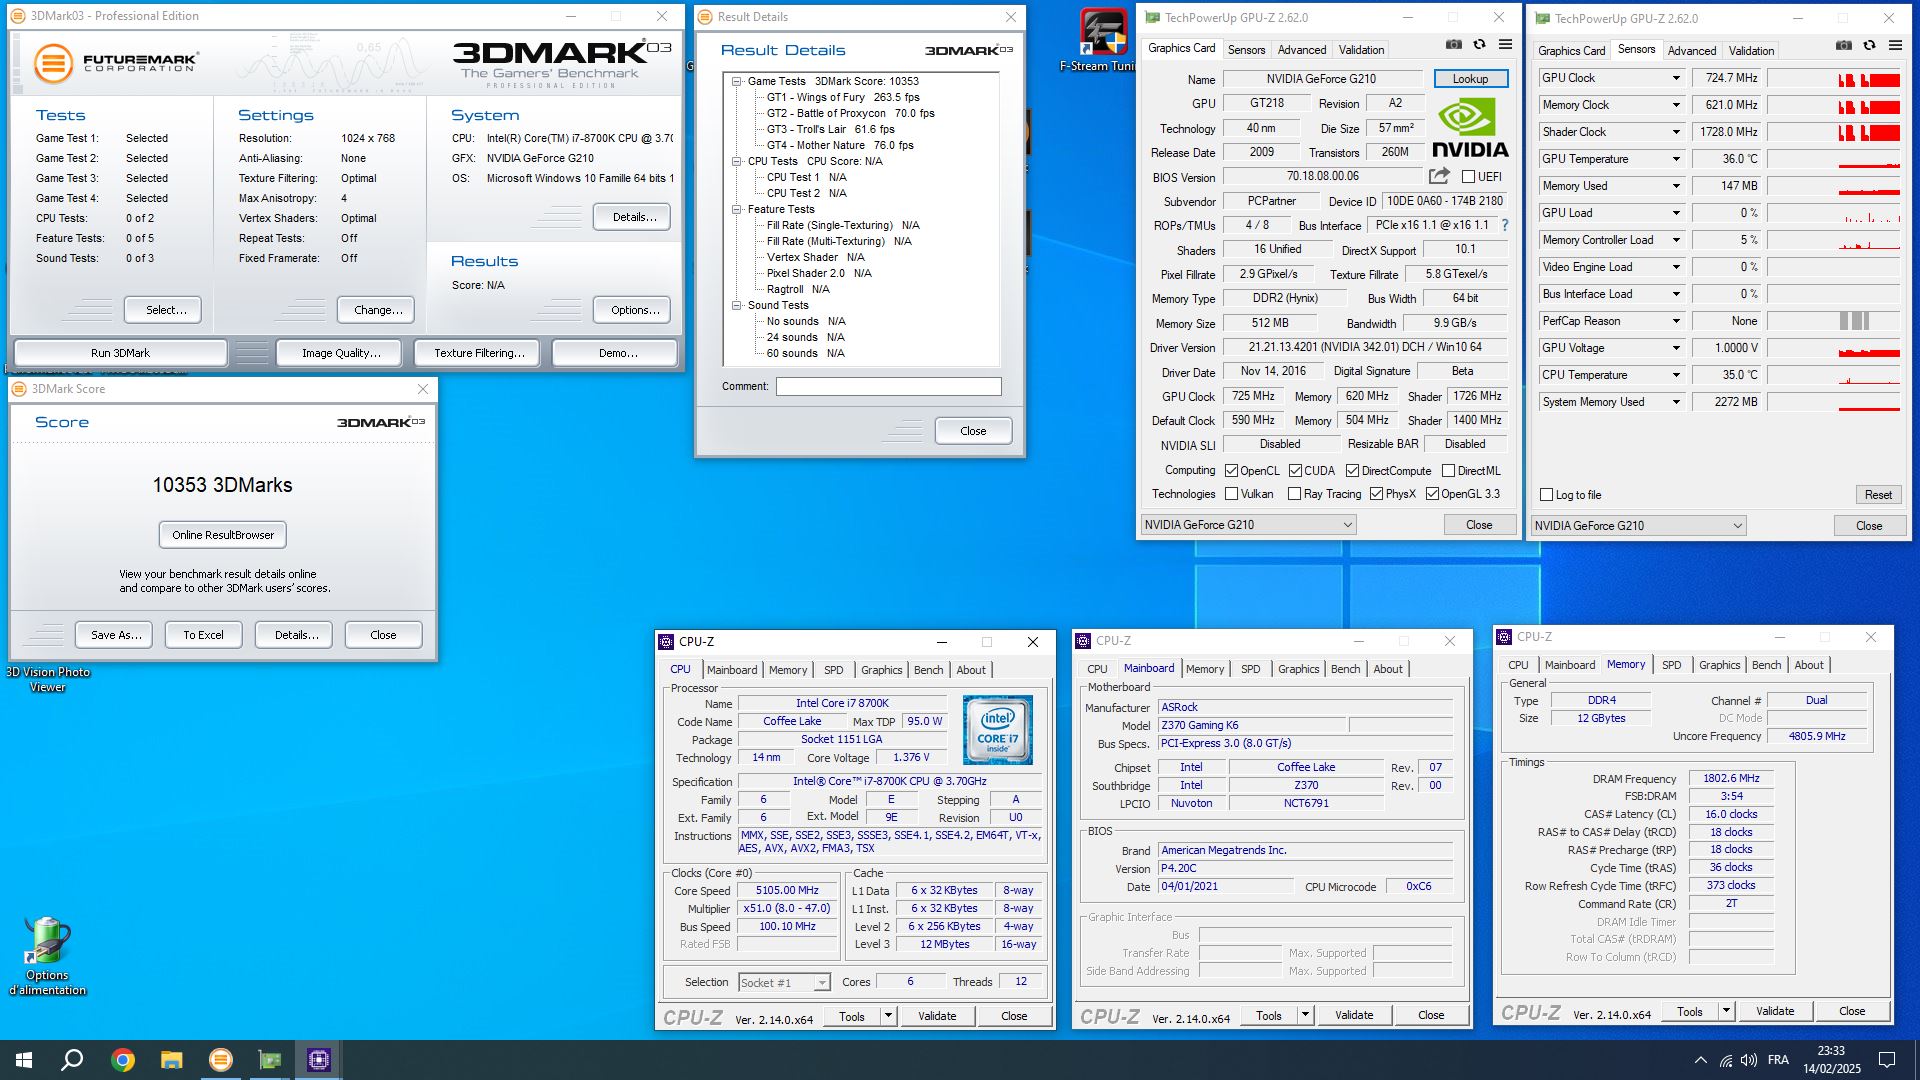Image resolution: width=1920 pixels, height=1080 pixels.
Task: Click the Comment input field
Action: [x=888, y=386]
